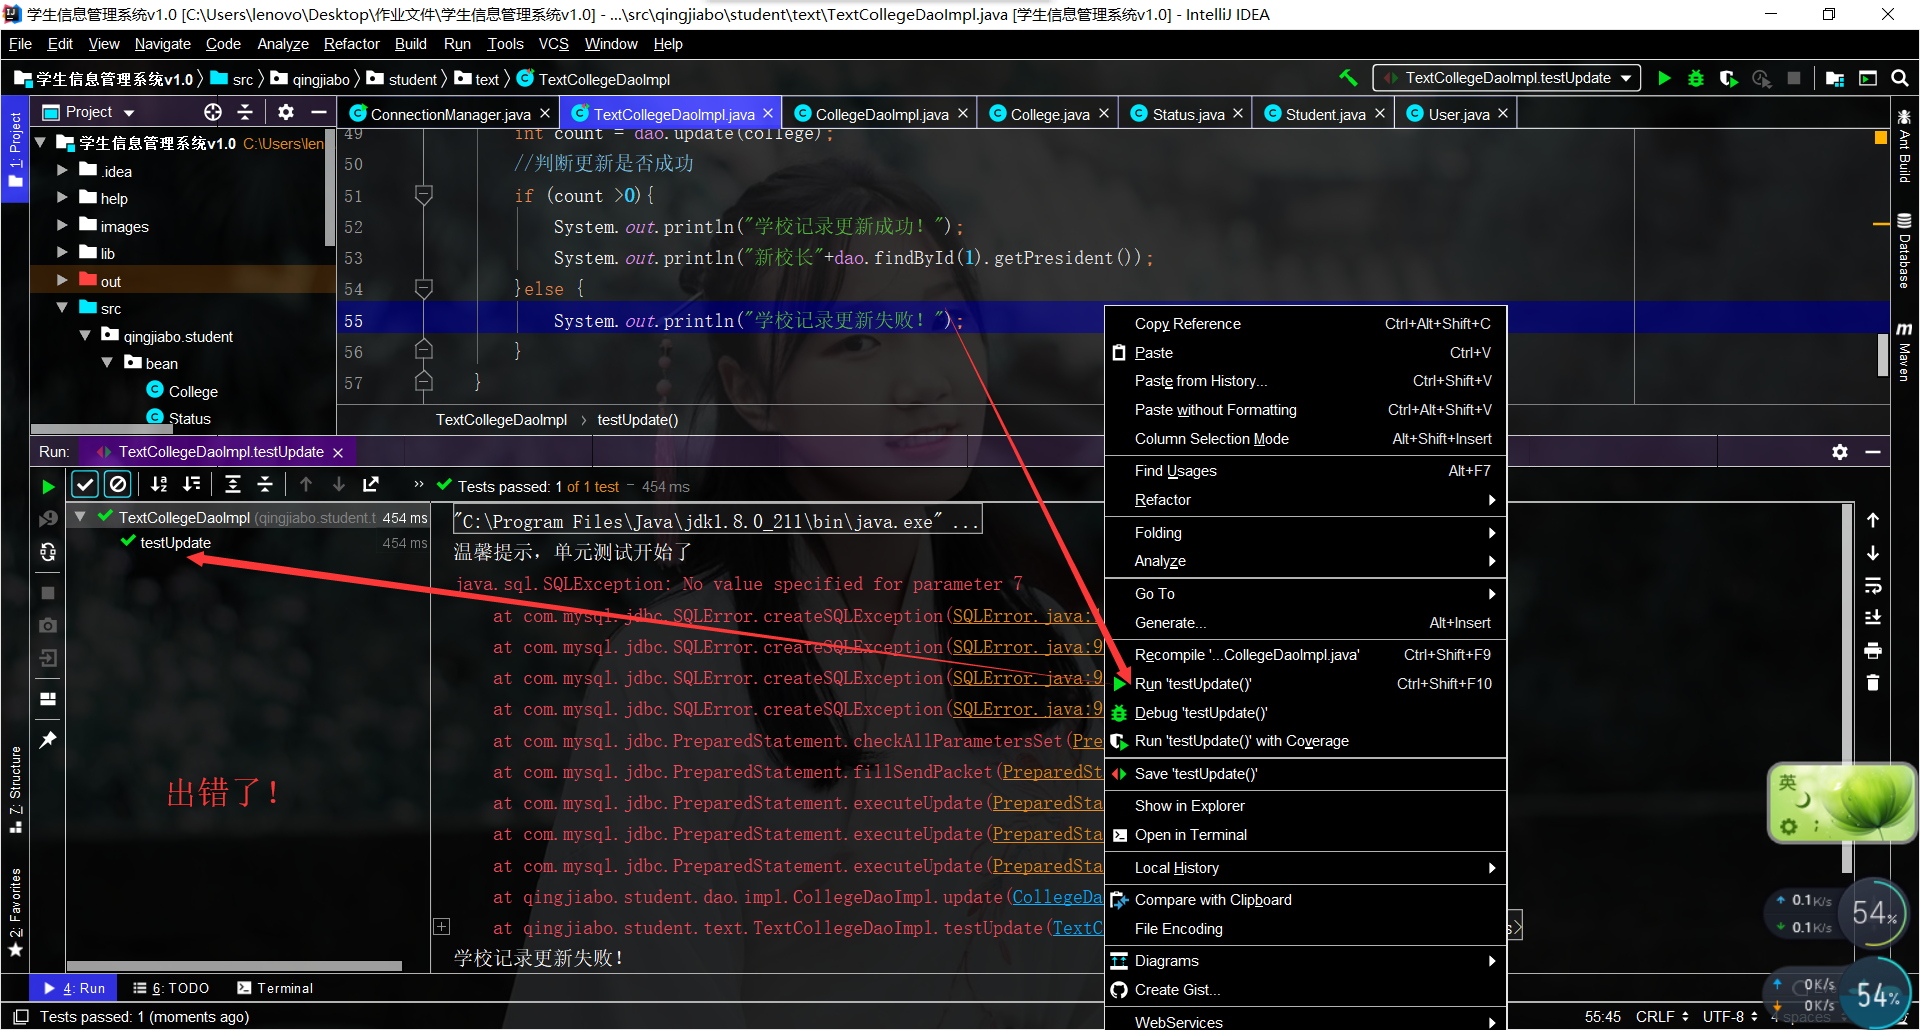
Task: Collapse all test results
Action: pyautogui.click(x=265, y=485)
